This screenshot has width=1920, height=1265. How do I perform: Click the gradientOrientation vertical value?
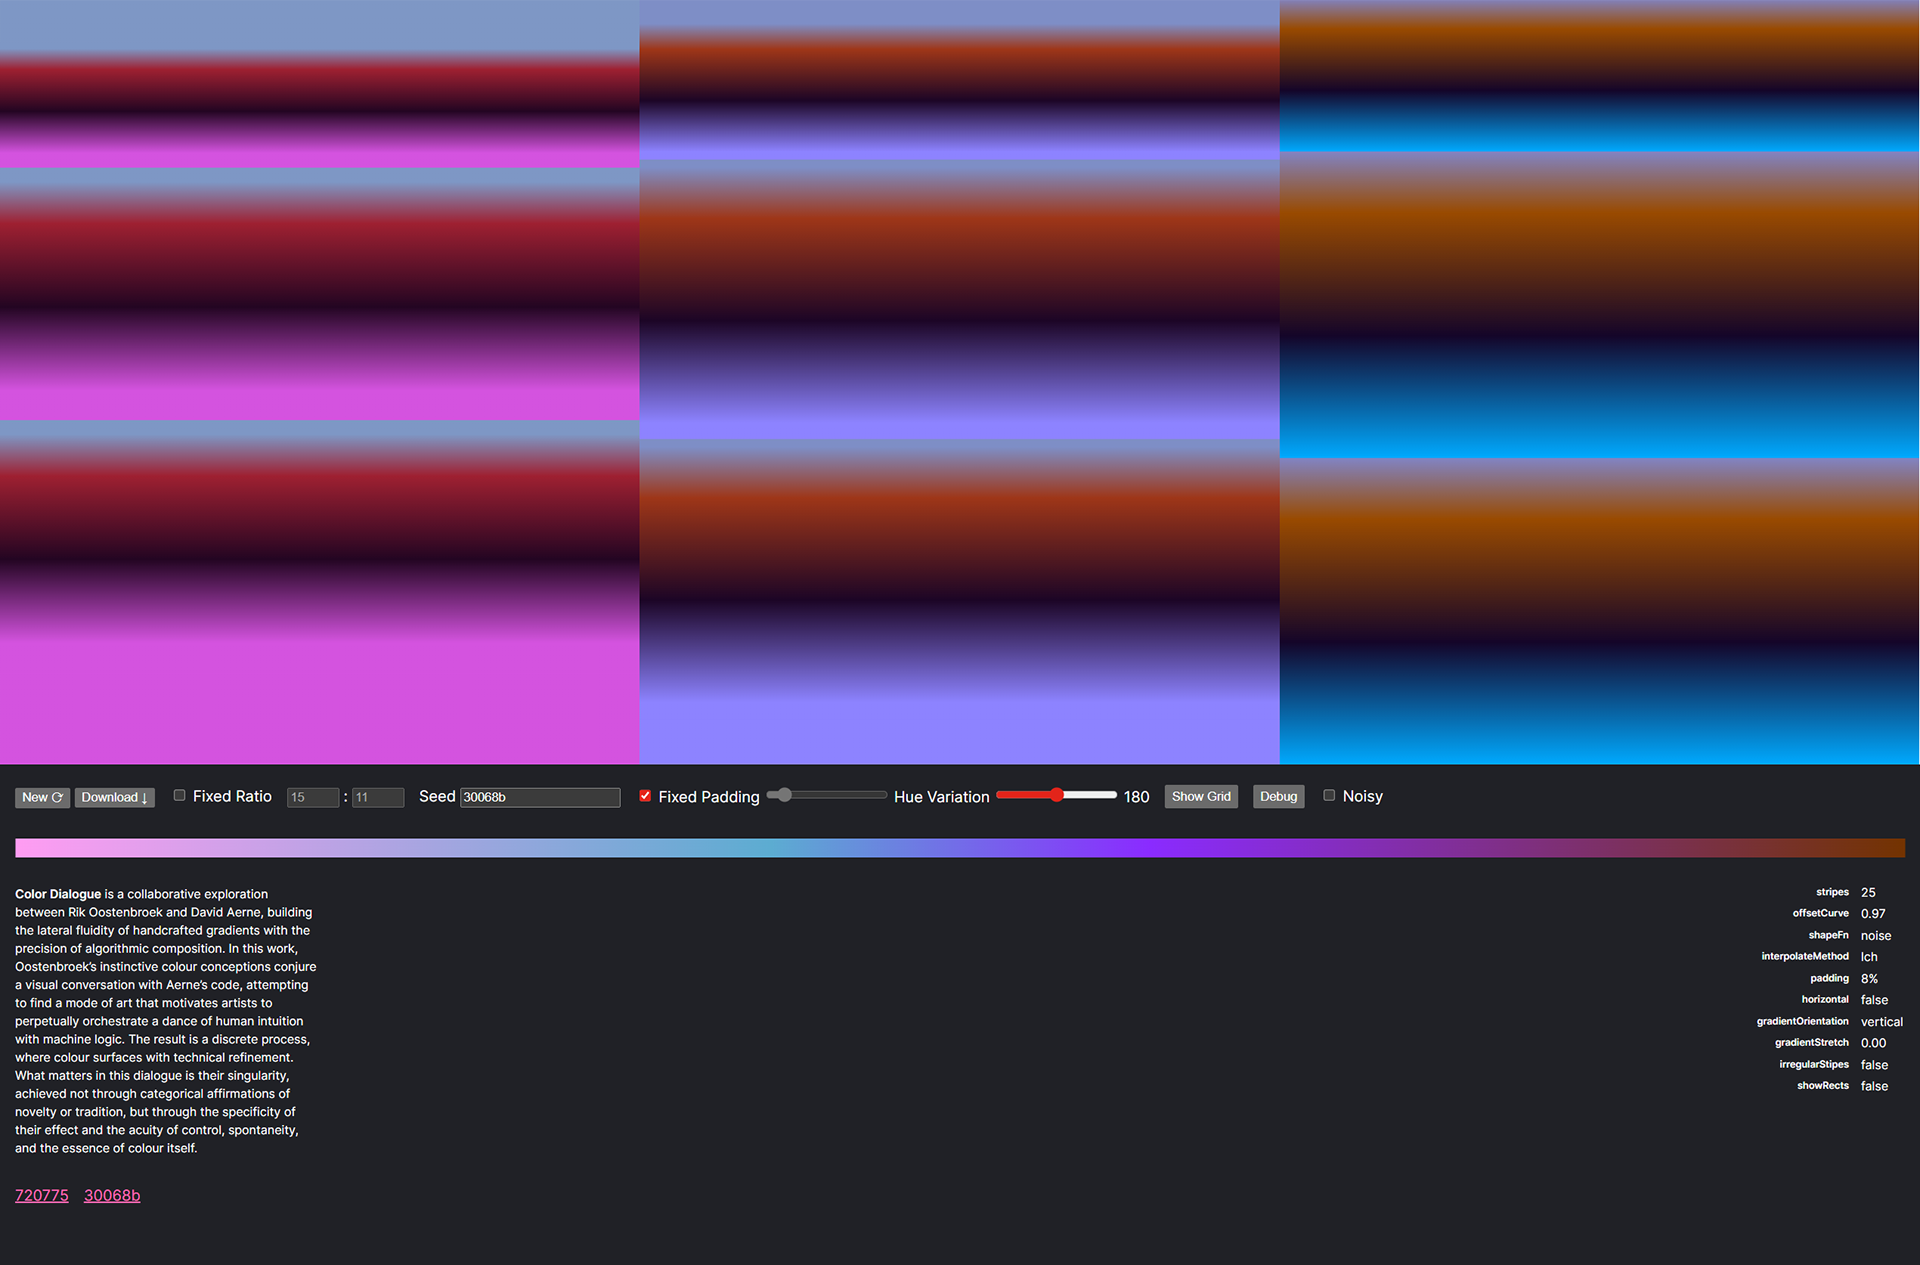(x=1881, y=1022)
